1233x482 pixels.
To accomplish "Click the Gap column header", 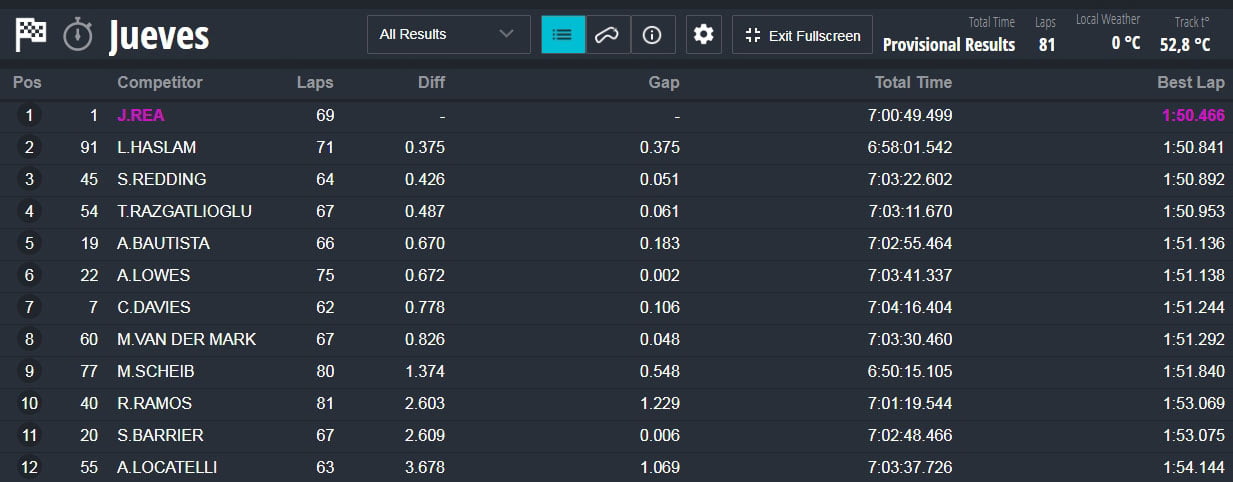I will pos(663,83).
